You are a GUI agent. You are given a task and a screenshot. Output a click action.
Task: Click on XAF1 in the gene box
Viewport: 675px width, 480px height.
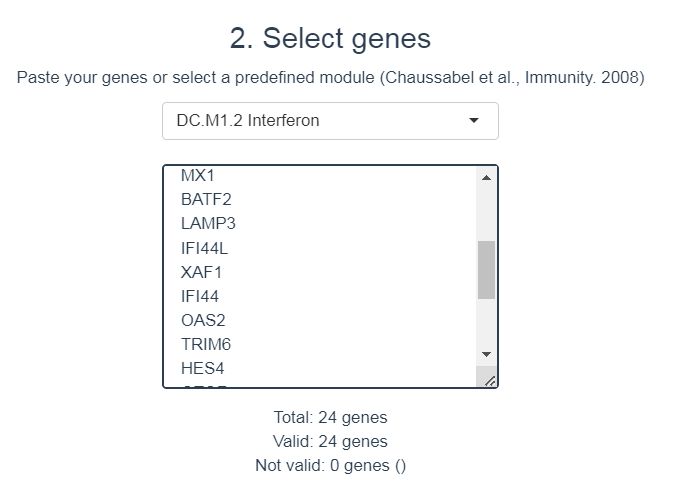(201, 272)
